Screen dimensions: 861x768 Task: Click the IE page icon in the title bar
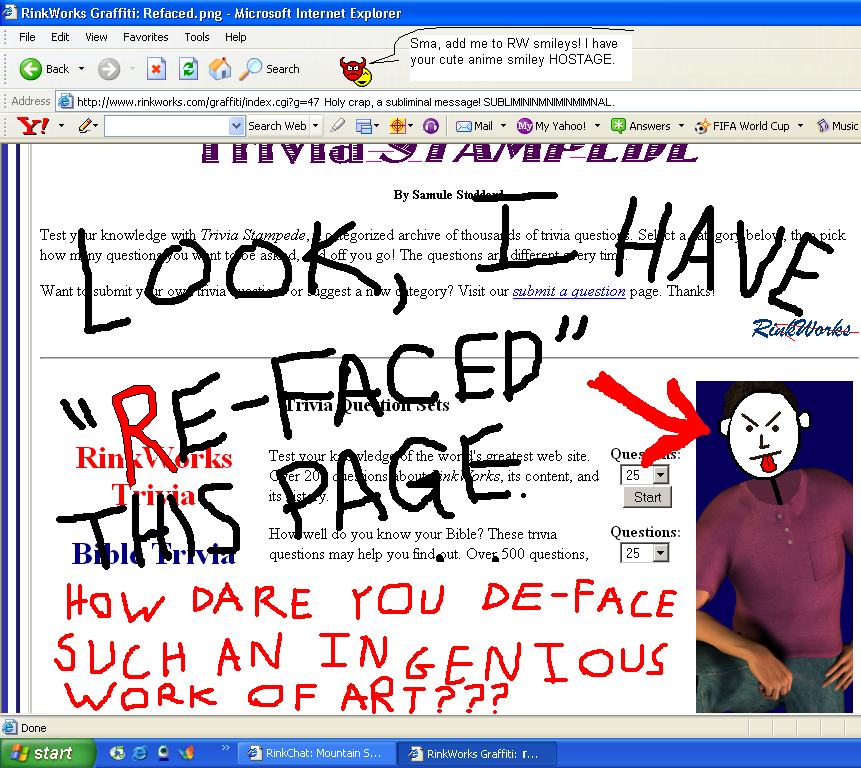[x=9, y=12]
